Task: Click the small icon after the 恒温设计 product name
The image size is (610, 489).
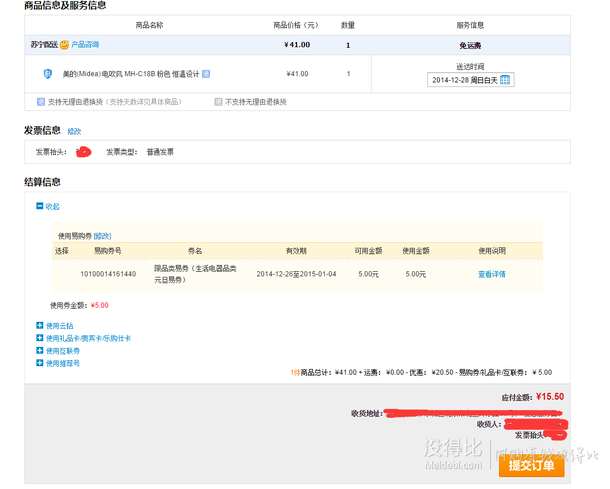Action: (206, 74)
